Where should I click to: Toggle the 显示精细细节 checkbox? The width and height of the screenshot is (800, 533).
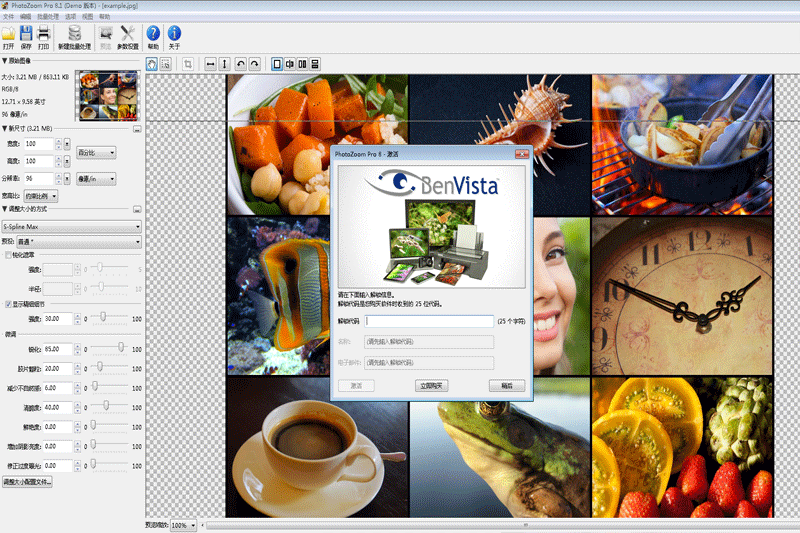point(8,304)
